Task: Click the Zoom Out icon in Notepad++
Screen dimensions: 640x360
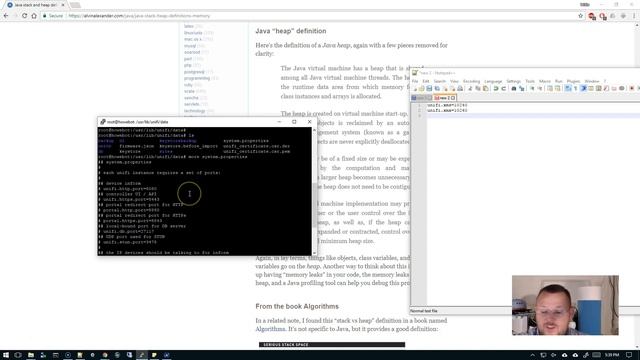Action: [539, 89]
